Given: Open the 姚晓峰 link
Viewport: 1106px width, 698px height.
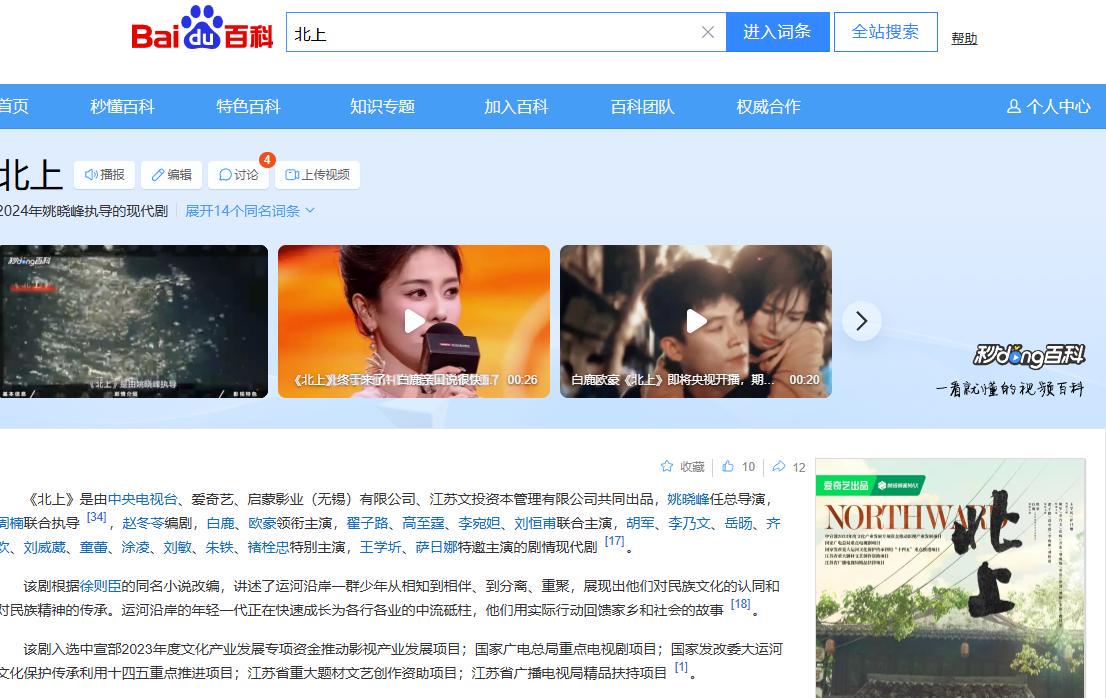Looking at the screenshot, I should click(x=688, y=499).
